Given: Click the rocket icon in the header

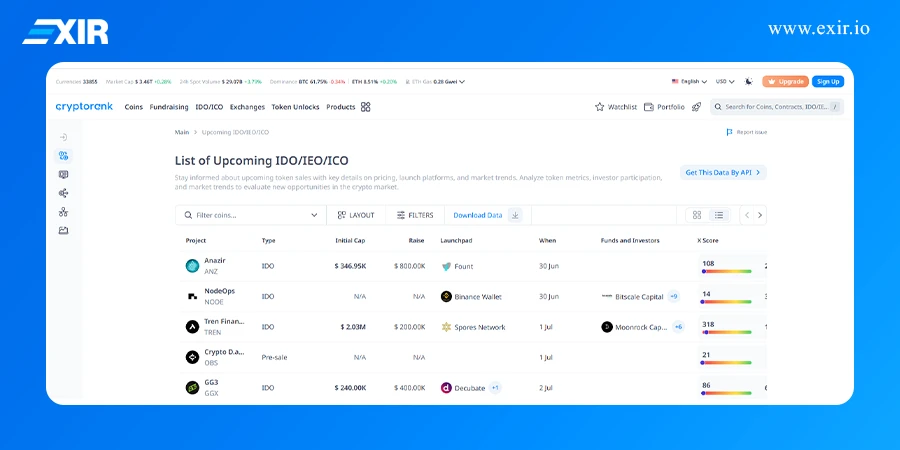Looking at the screenshot, I should (x=696, y=107).
